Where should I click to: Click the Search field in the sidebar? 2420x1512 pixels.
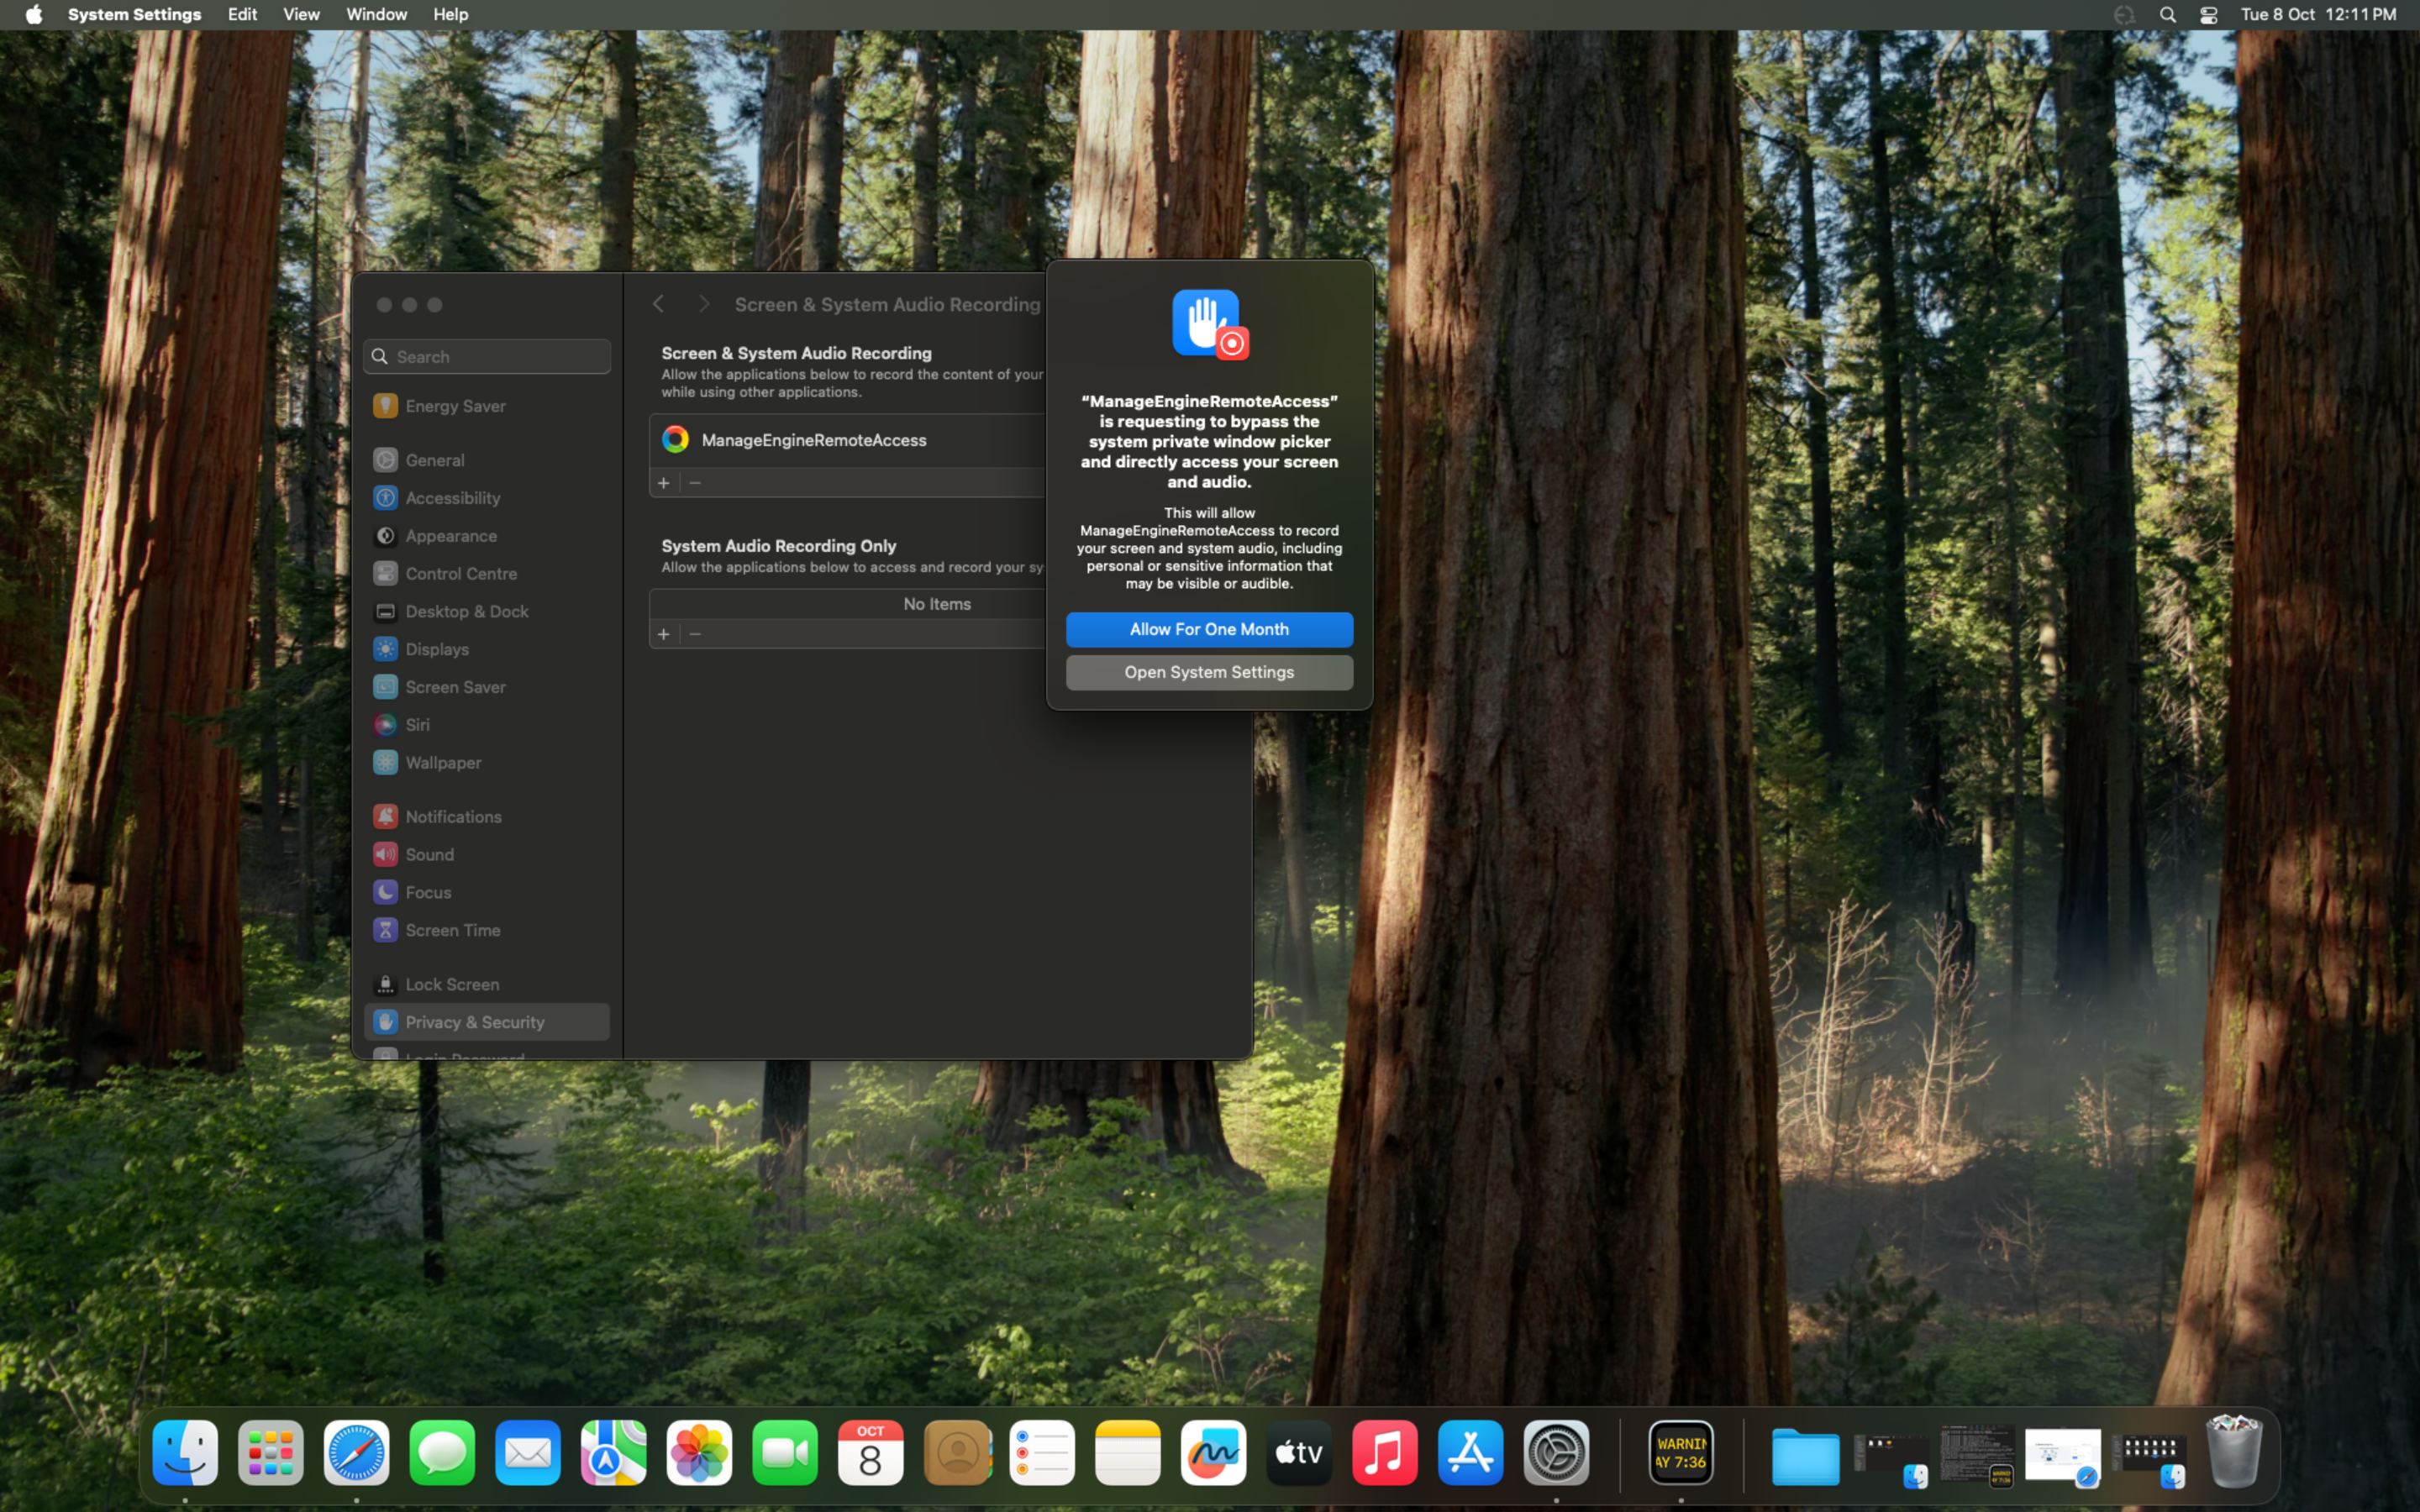point(486,356)
